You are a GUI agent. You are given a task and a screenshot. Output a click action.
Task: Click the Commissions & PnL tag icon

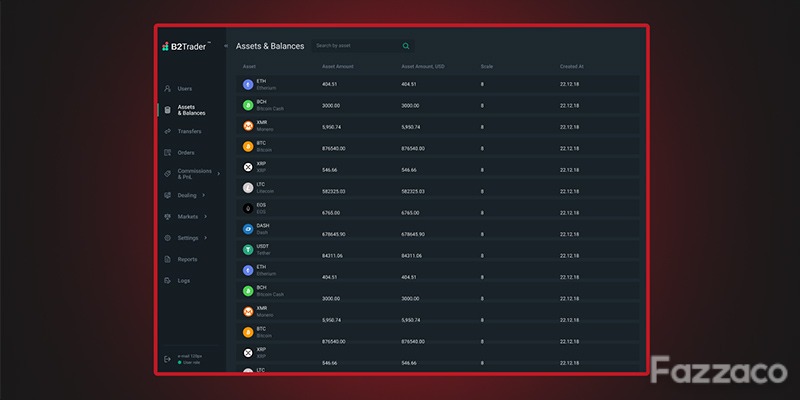pyautogui.click(x=167, y=174)
